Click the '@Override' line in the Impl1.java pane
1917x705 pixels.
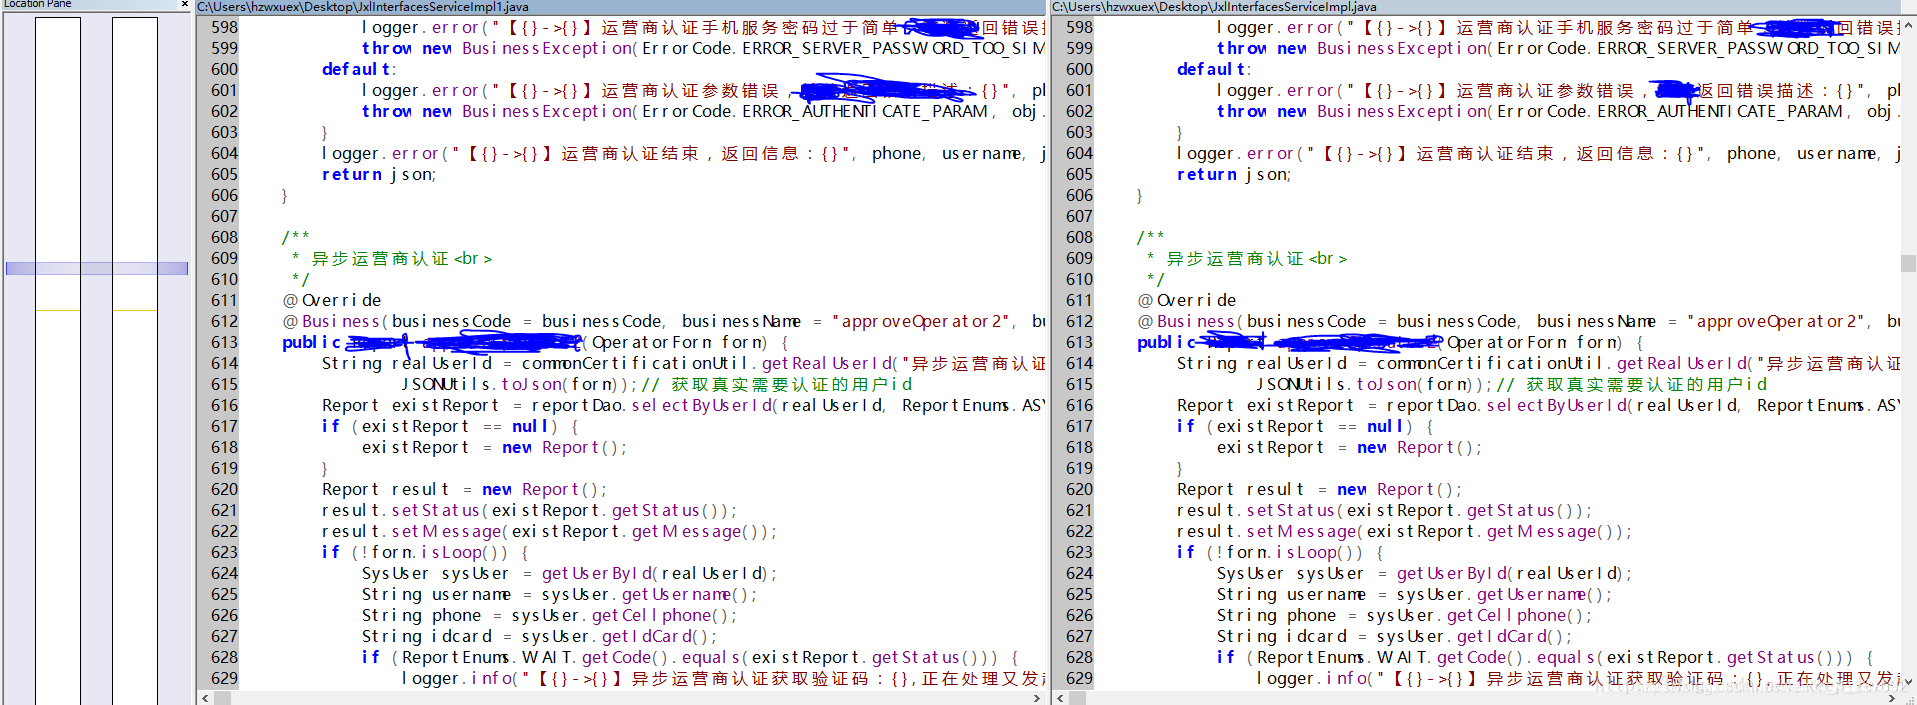[332, 300]
